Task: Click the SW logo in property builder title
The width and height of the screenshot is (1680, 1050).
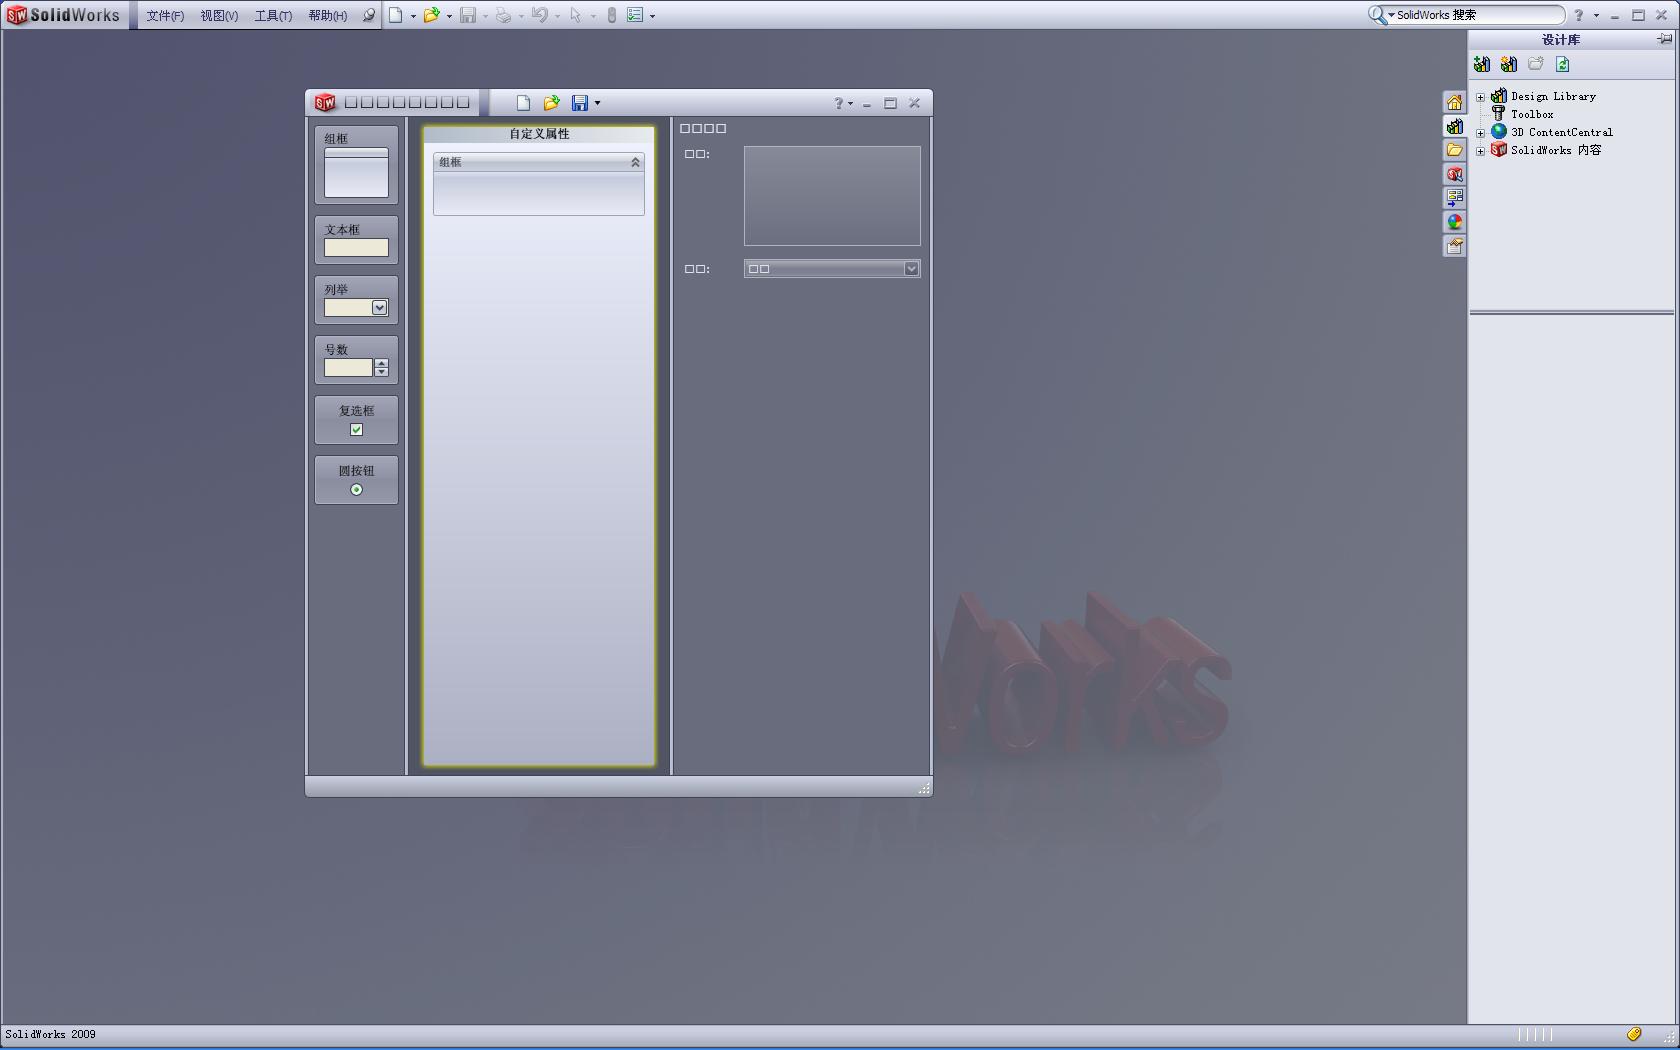Action: coord(325,103)
